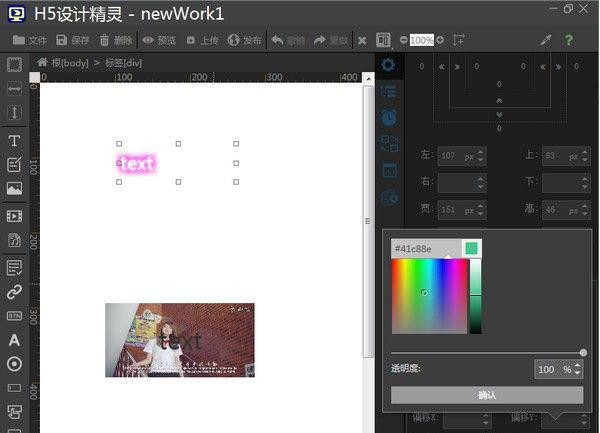The height and width of the screenshot is (433, 600).
Task: Open the settings gear panel tab
Action: 389,66
